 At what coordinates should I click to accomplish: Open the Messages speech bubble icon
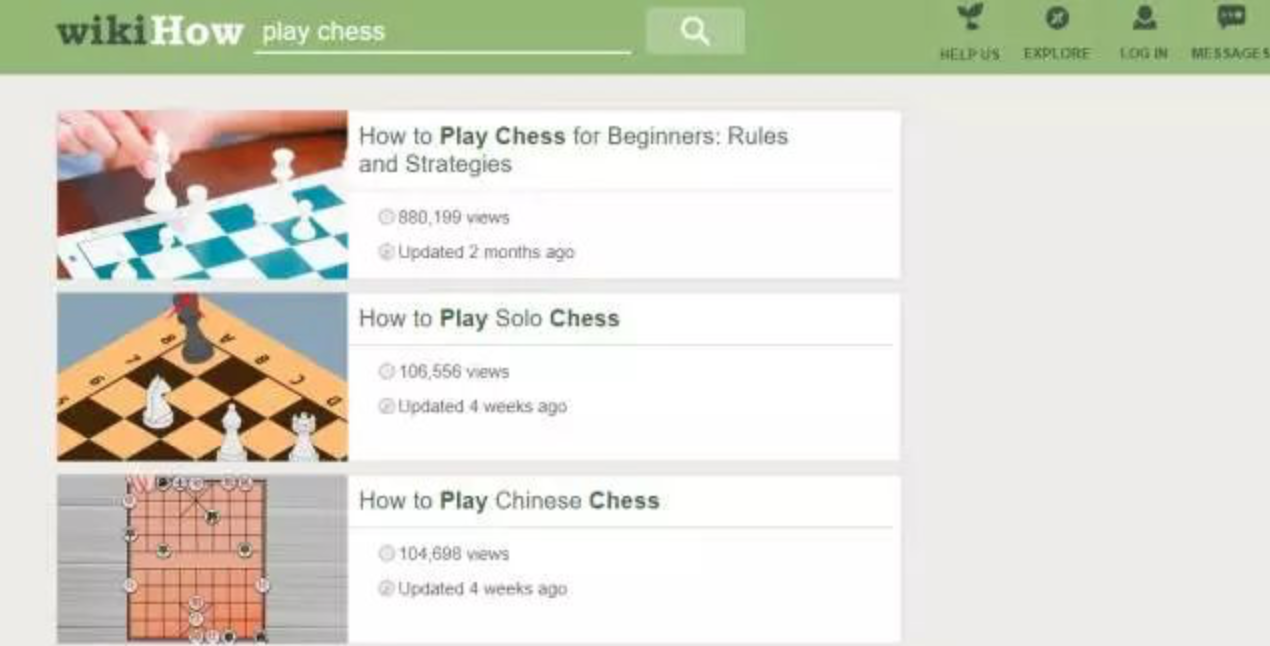tap(1231, 16)
